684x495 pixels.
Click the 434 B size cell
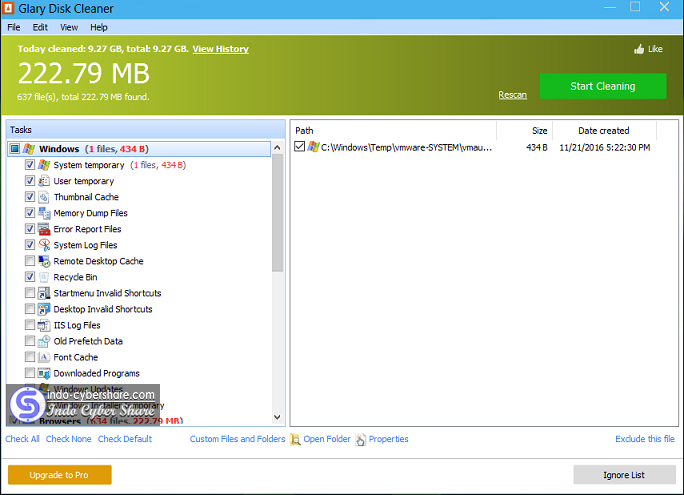tap(537, 147)
